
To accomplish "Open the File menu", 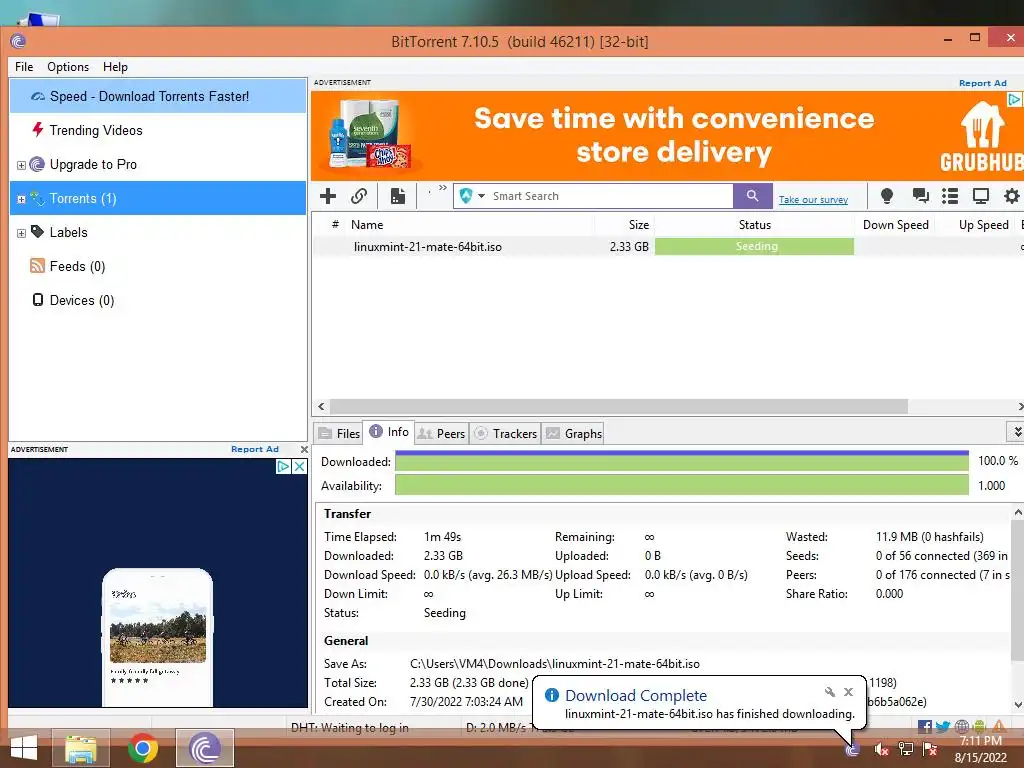I will (24, 67).
